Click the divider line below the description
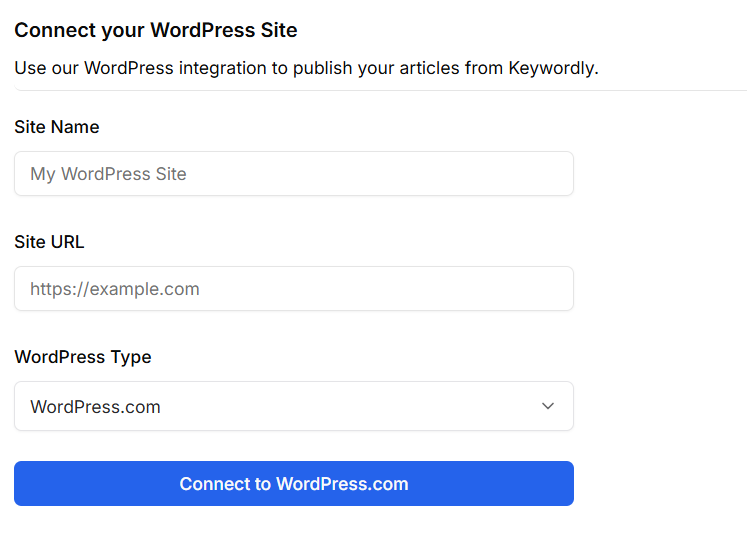Image resolution: width=747 pixels, height=555 pixels. pos(380,91)
